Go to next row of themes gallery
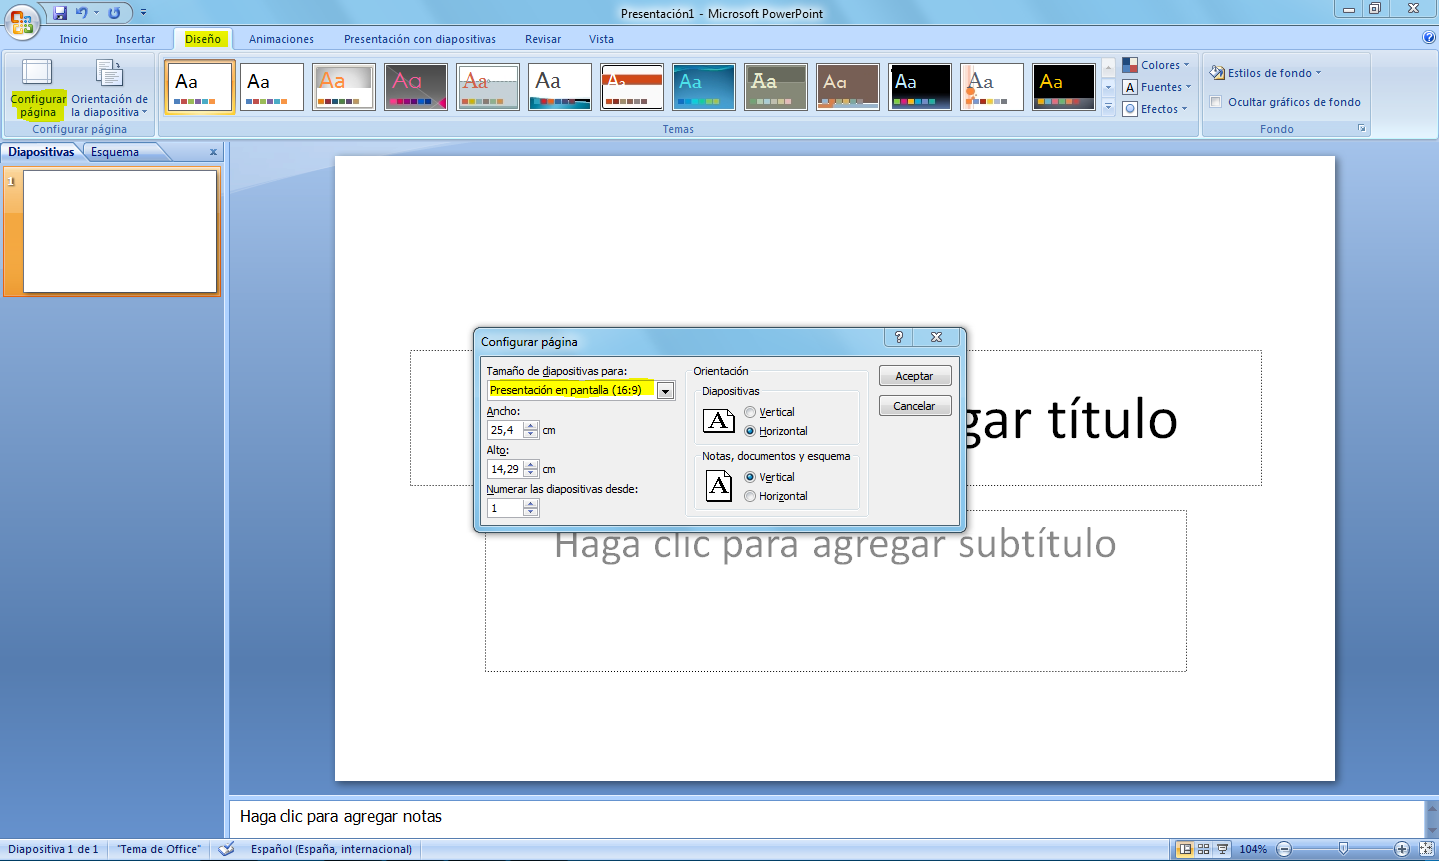This screenshot has height=861, width=1439. click(x=1108, y=88)
